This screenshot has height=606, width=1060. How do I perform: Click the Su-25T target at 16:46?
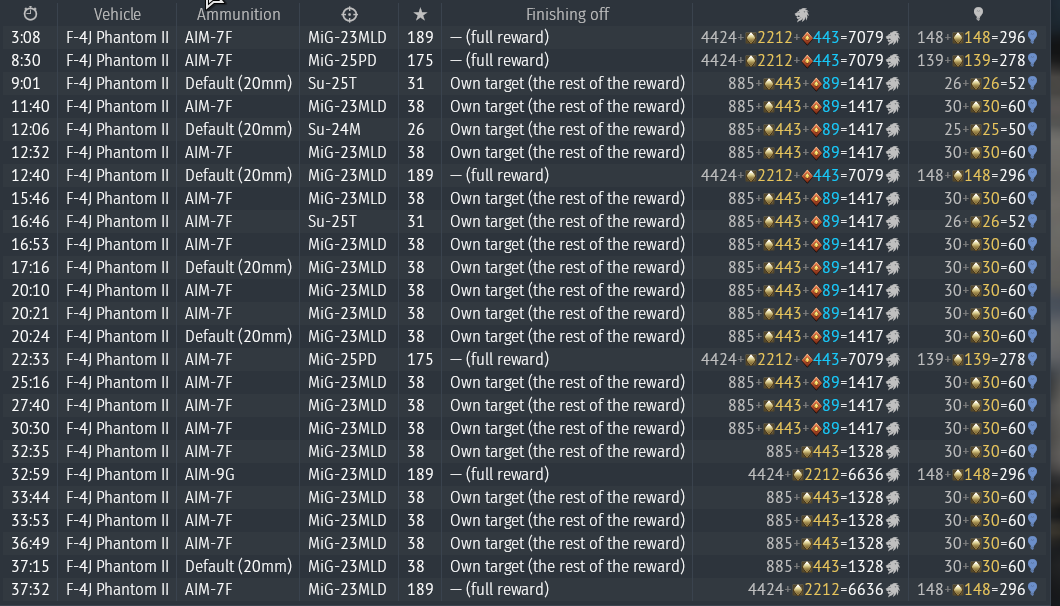tap(332, 221)
